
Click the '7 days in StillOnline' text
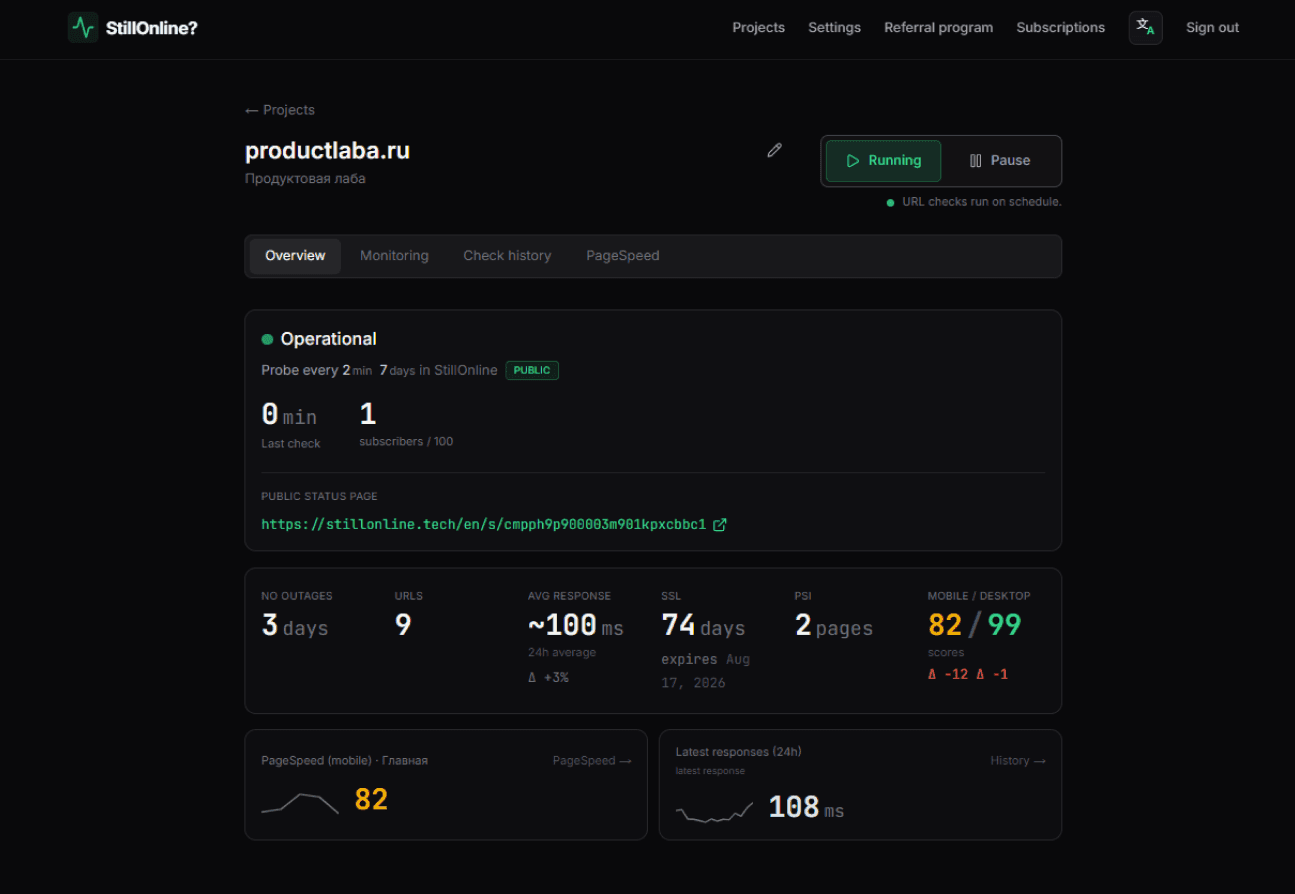tap(438, 370)
